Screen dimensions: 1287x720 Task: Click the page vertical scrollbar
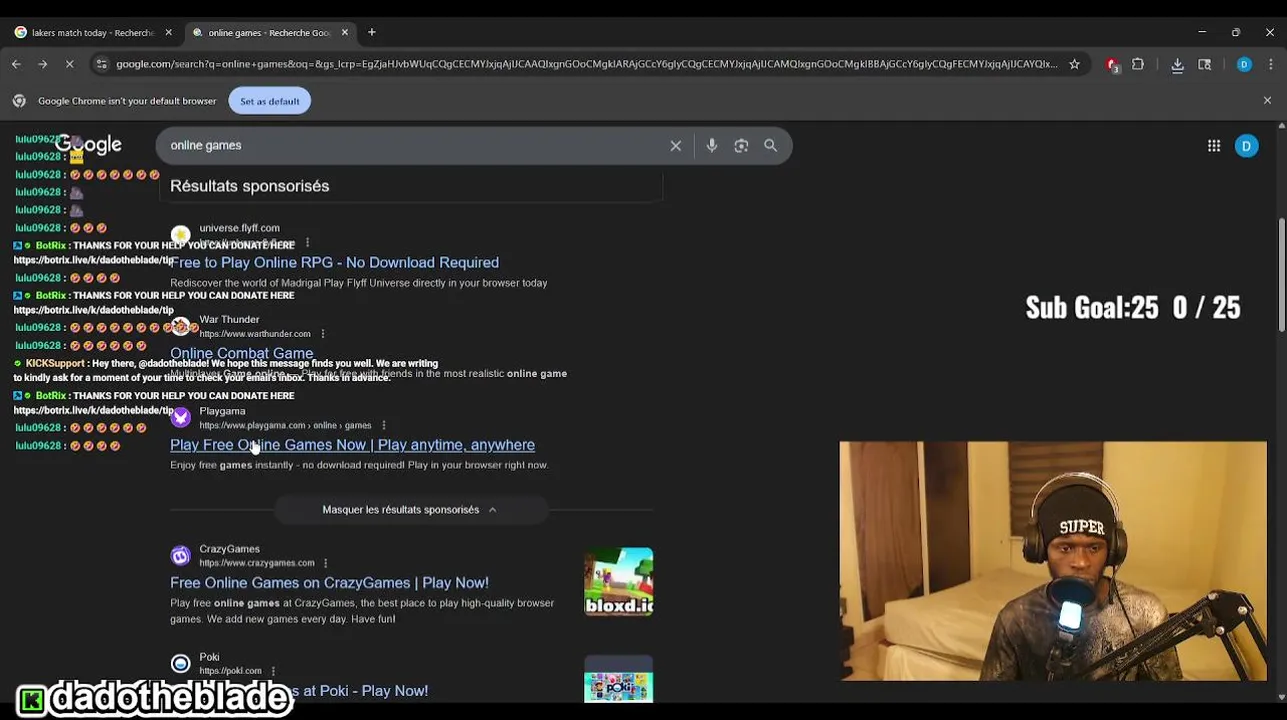point(1282,274)
